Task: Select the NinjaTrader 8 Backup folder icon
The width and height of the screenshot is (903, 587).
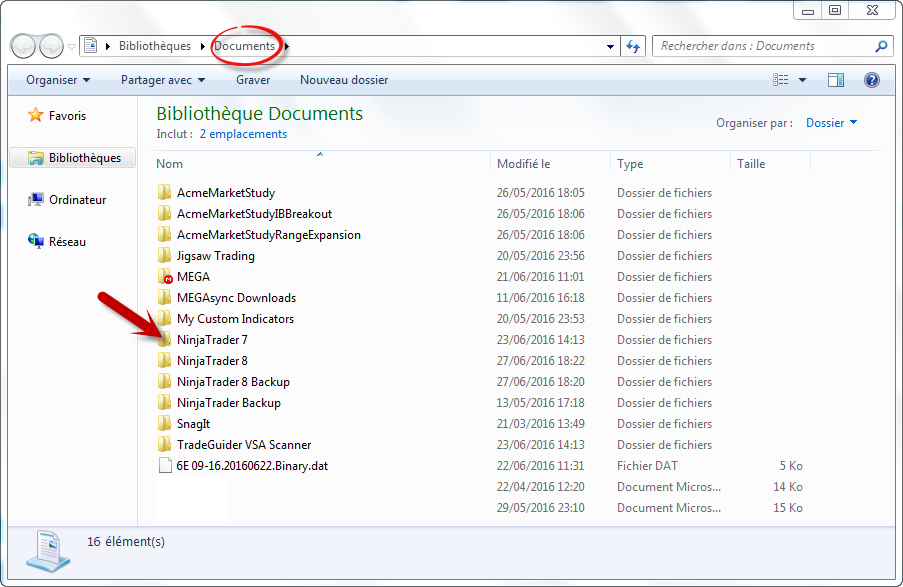Action: click(165, 382)
